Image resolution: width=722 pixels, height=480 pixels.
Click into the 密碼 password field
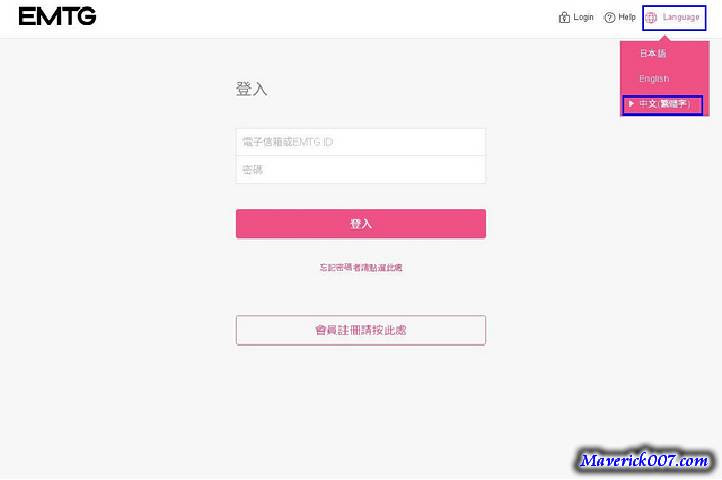tap(360, 170)
